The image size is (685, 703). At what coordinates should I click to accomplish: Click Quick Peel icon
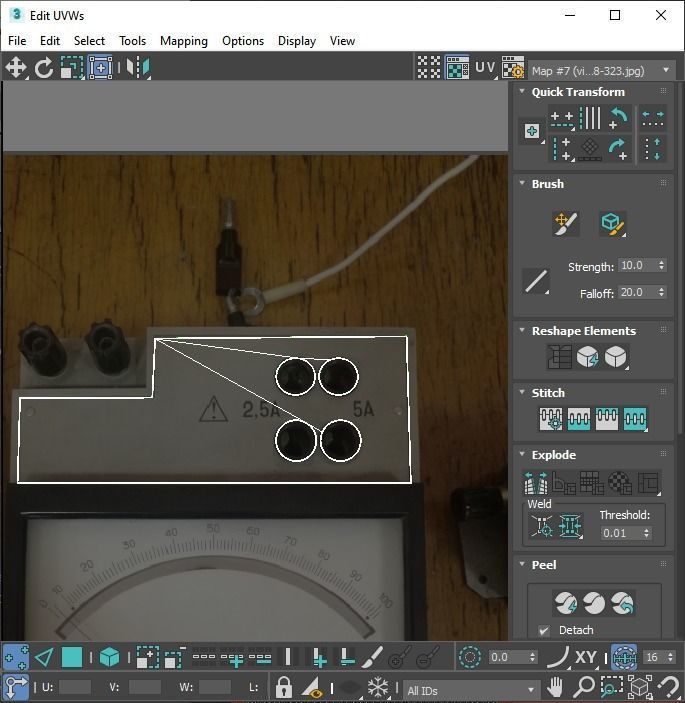566,603
